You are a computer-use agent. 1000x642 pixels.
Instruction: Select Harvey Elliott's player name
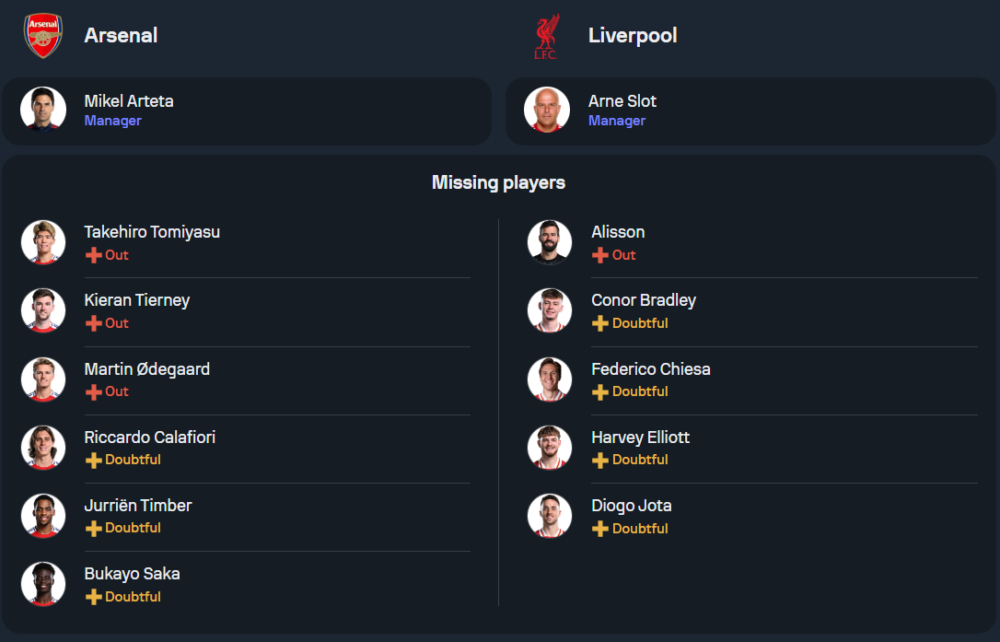pos(640,437)
